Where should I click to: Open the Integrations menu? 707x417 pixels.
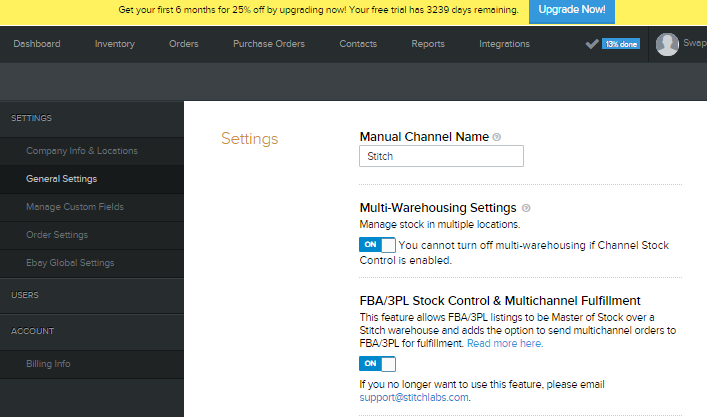504,44
